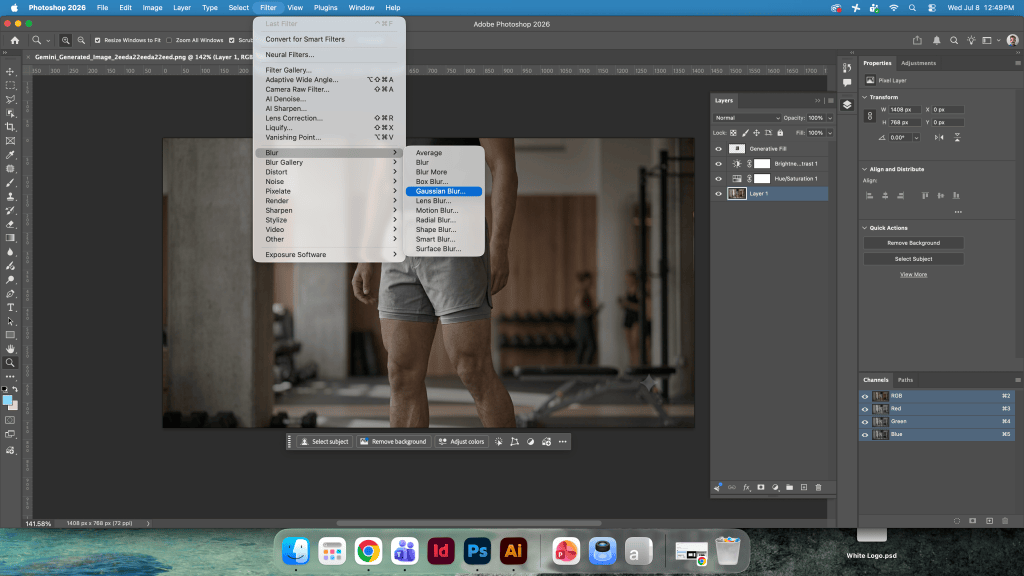Toggle the Resize Windows to Fit checkbox
Viewport: 1024px width, 576px height.
pos(97,40)
